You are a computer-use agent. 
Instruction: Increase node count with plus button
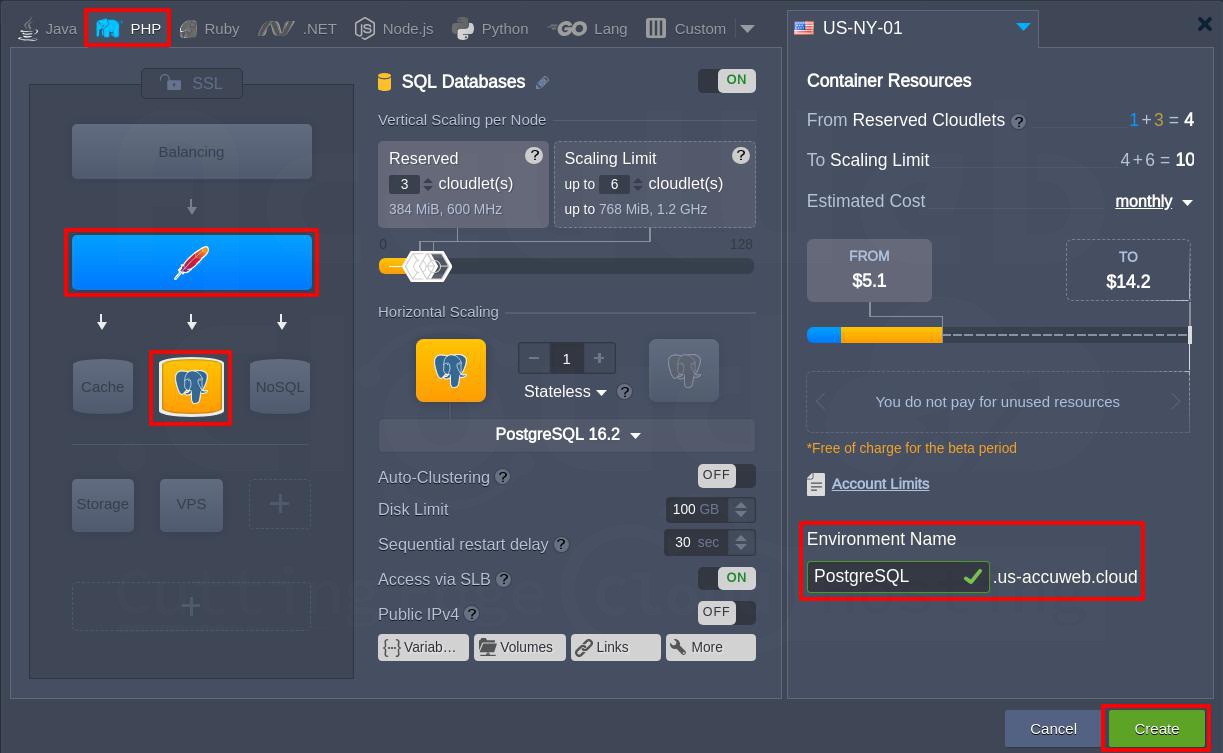point(599,358)
